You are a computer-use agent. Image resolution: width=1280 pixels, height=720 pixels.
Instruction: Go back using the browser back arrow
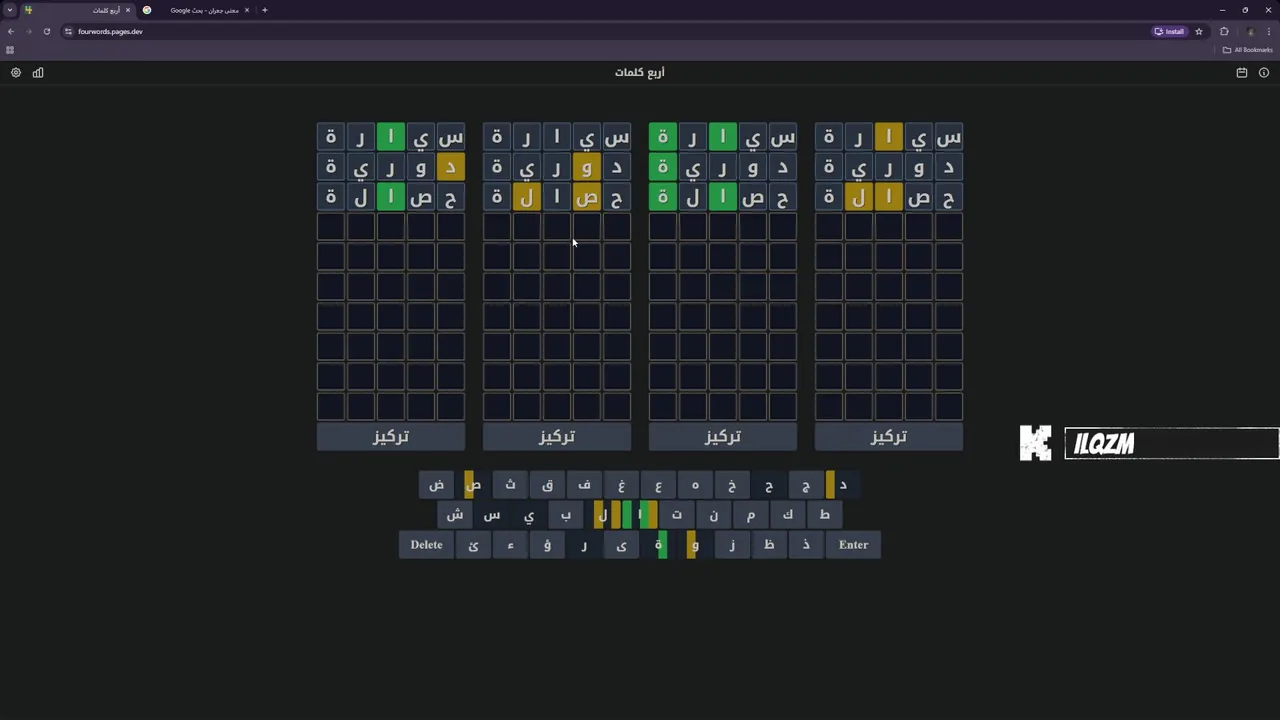(11, 31)
